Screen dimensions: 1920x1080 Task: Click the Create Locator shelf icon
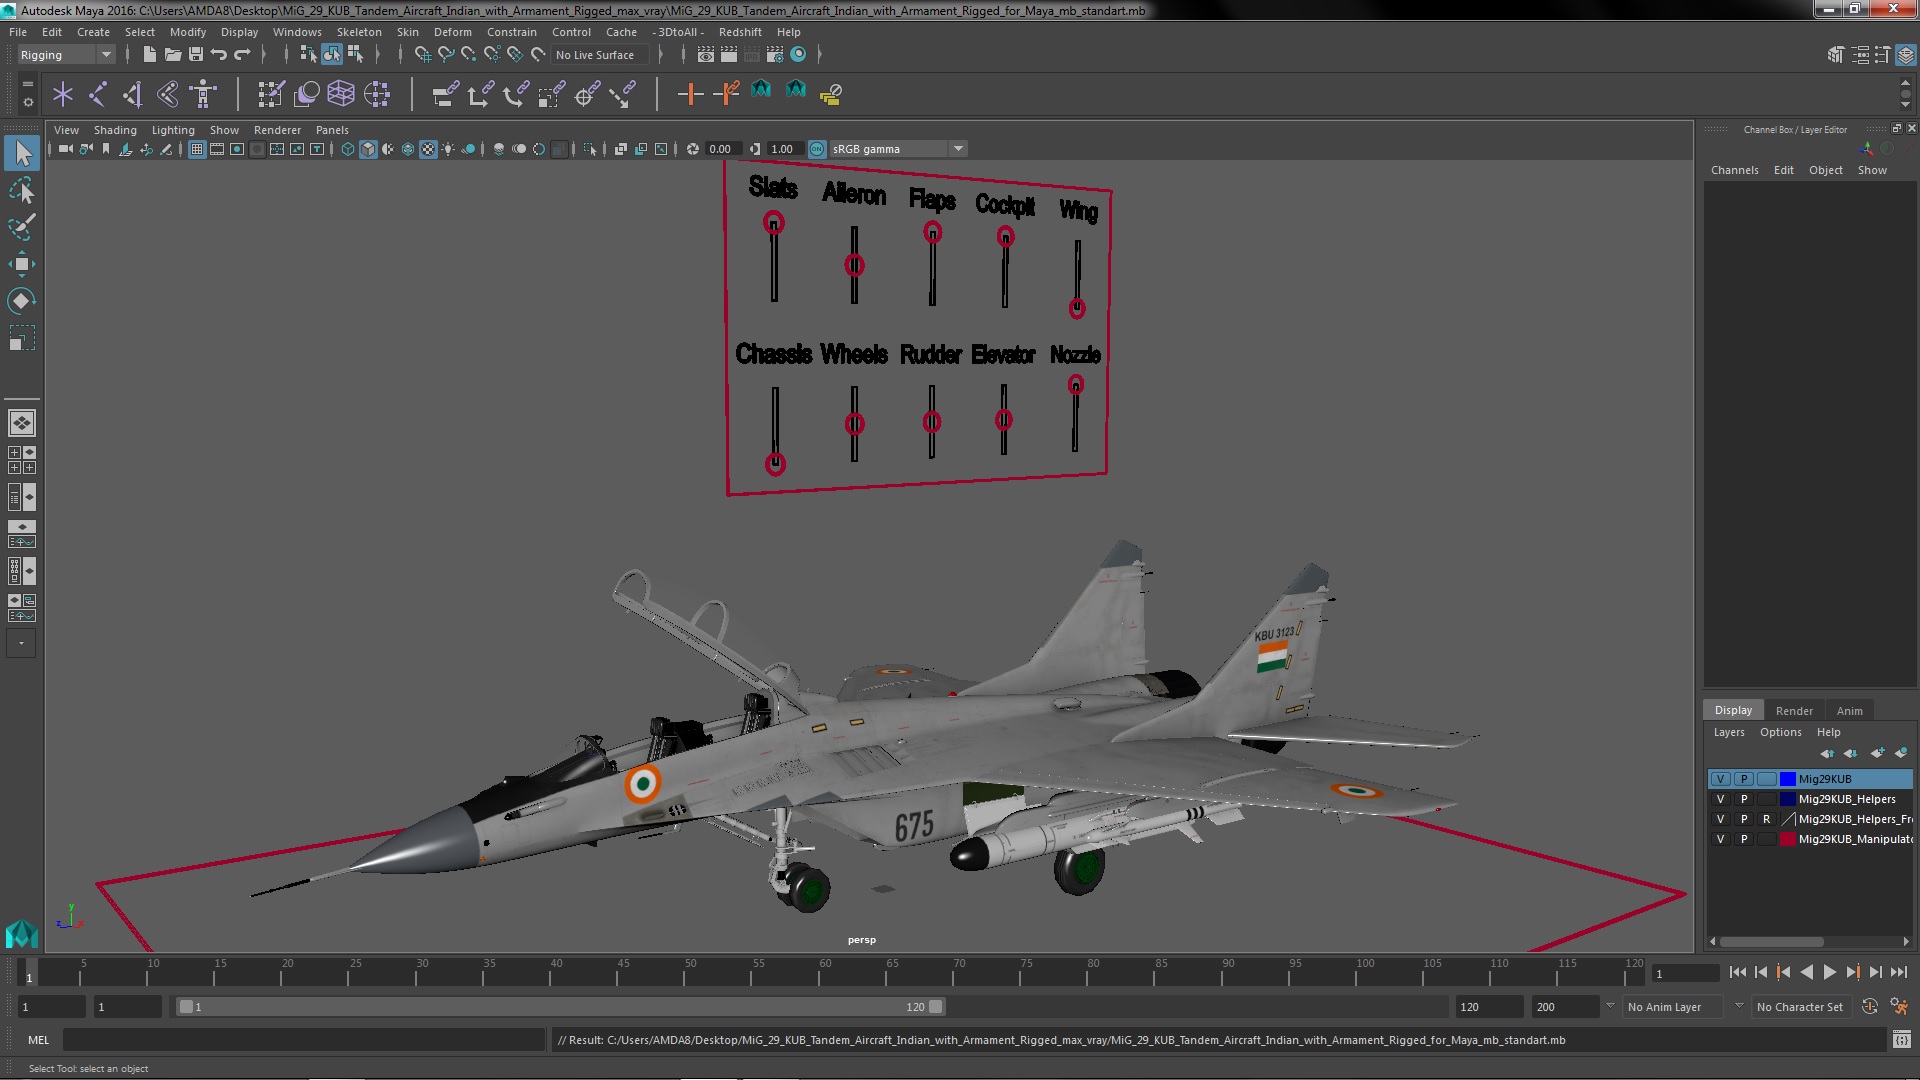(63, 94)
